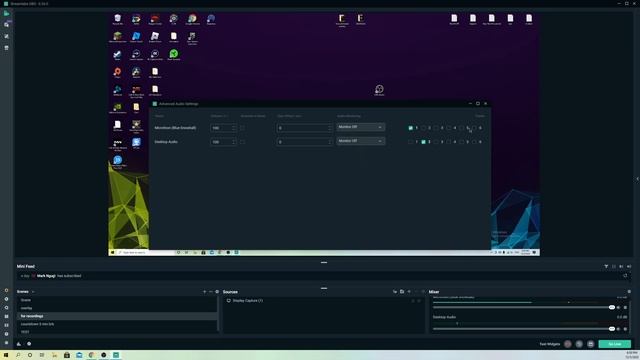The image size is (640, 360).
Task: Open Windows Search magnifier in taskbar
Action: (18, 355)
